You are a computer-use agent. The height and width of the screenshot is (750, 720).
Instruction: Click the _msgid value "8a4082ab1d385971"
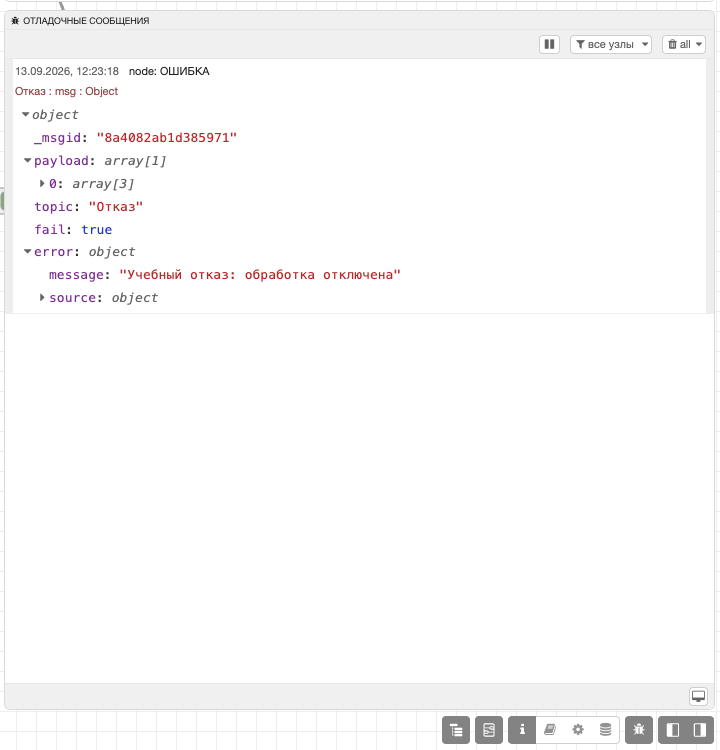click(x=166, y=138)
